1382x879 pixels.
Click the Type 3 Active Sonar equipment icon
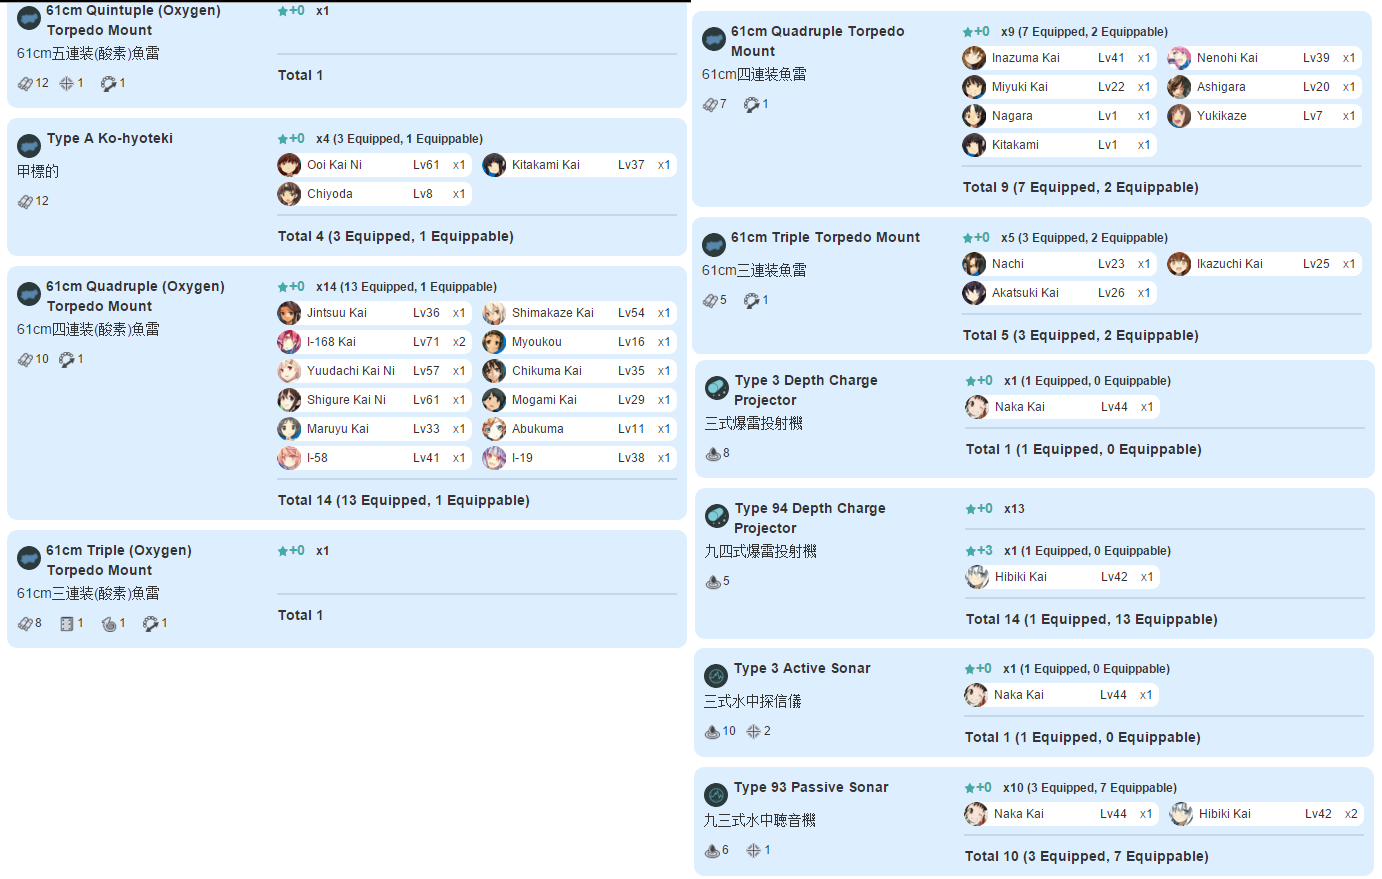point(716,677)
